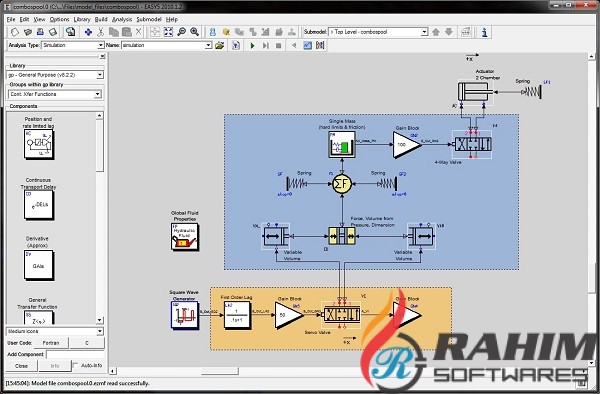Click the Actuator 2 Chamber block

[x=476, y=92]
